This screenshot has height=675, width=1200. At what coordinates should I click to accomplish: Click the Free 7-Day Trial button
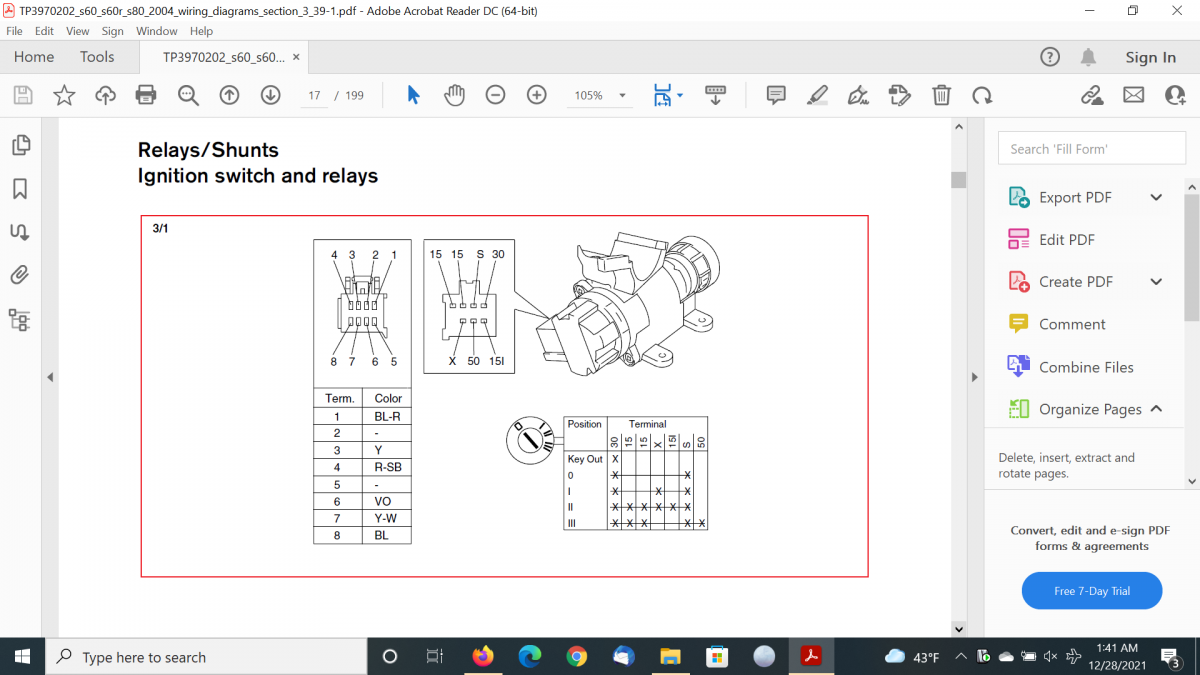tap(1092, 591)
